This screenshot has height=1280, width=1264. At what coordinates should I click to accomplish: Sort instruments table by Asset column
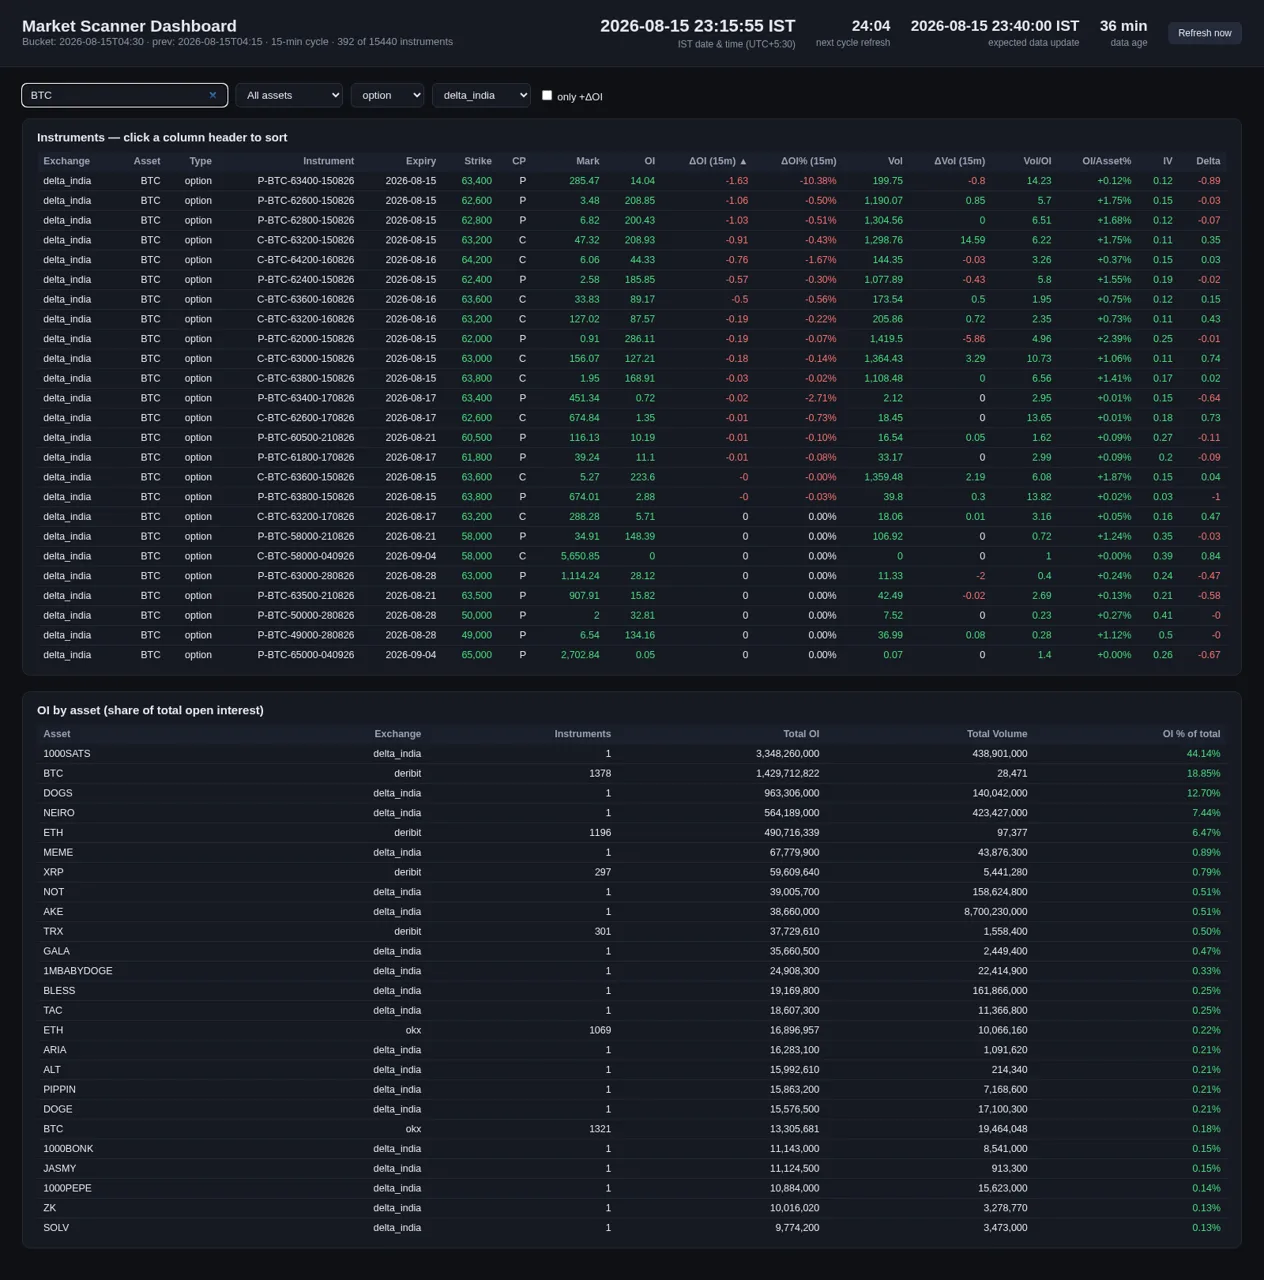point(147,161)
